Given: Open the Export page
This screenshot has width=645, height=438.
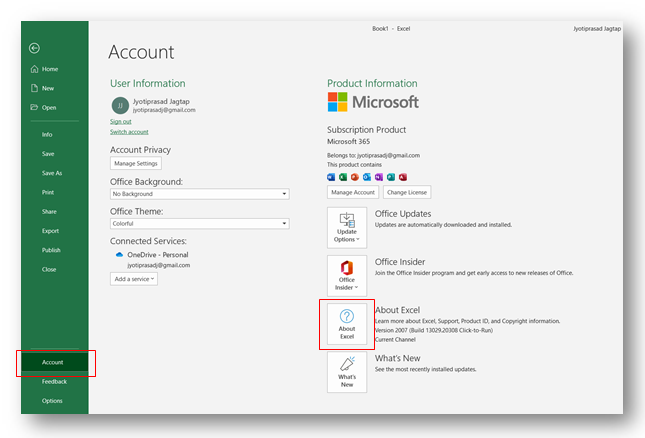Looking at the screenshot, I should tap(50, 231).
